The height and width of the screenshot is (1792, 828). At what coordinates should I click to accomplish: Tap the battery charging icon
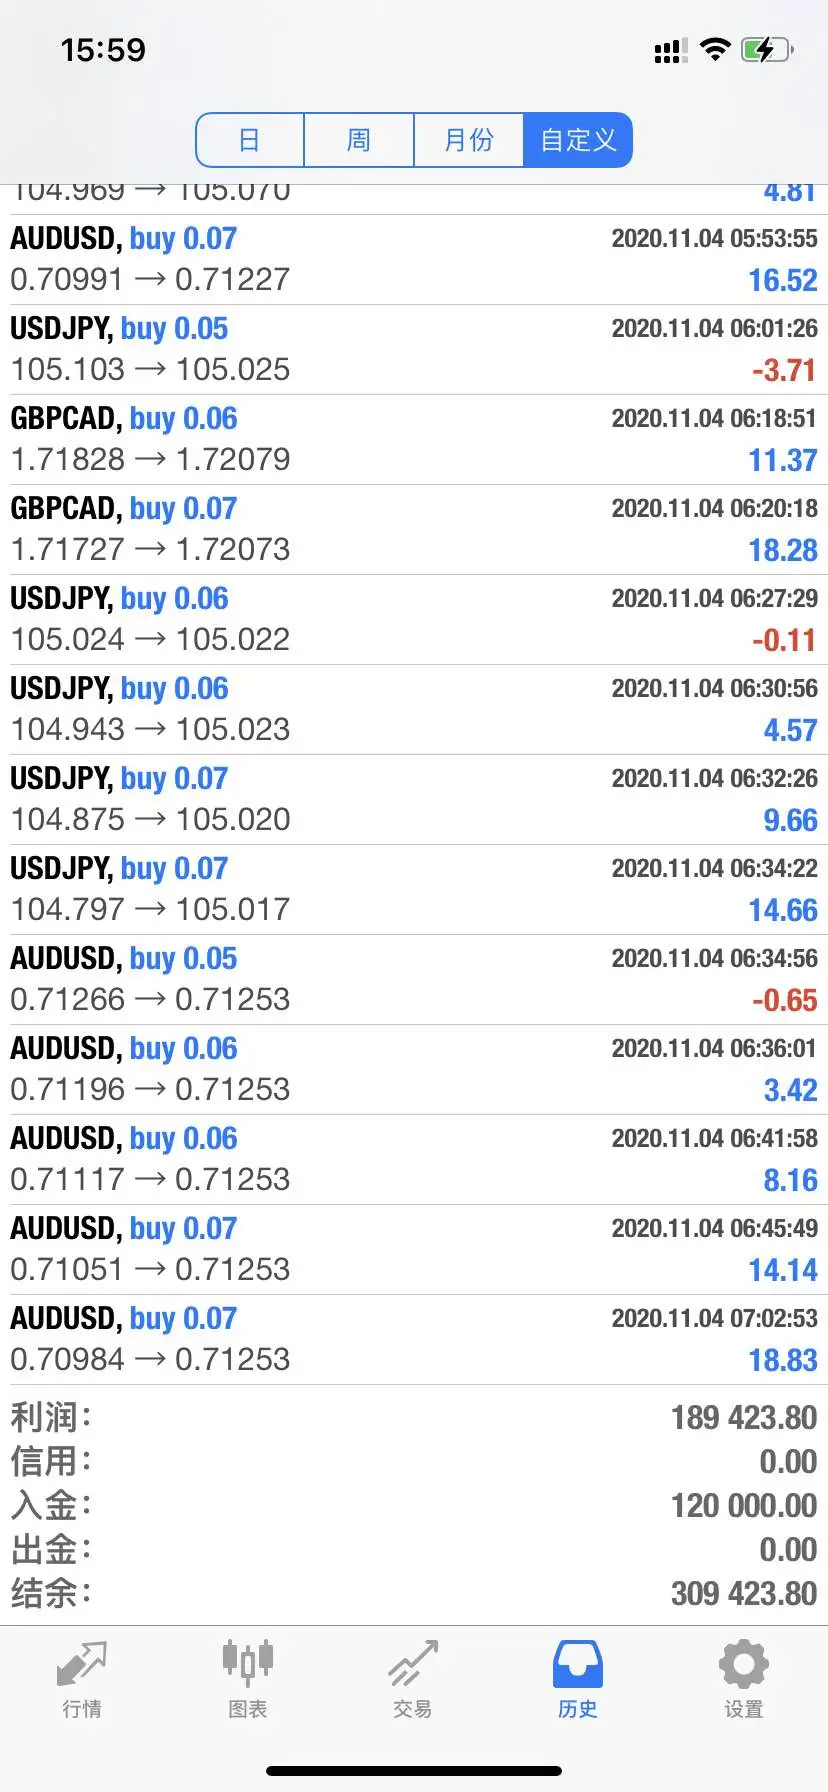pos(767,49)
